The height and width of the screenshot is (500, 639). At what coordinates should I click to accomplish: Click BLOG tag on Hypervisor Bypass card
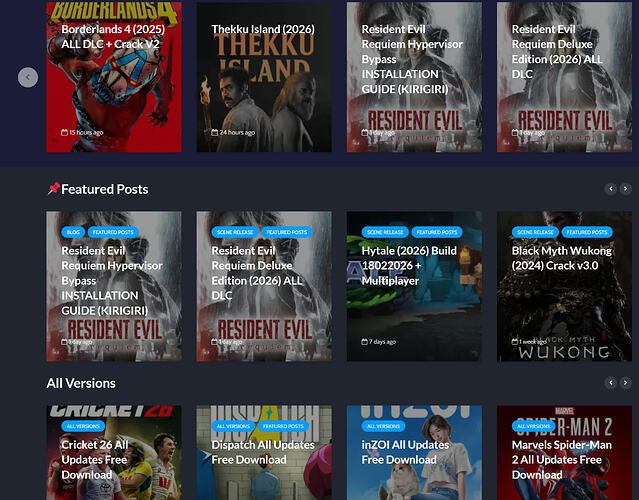73,232
